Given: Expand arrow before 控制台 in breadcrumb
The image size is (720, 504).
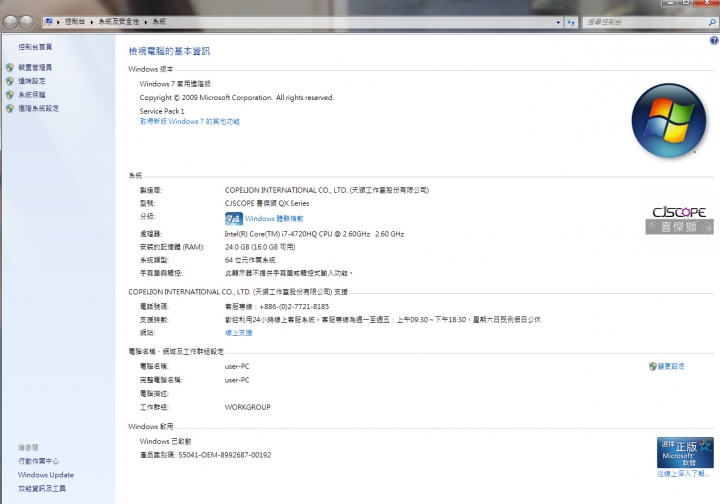Looking at the screenshot, I should tap(58, 22).
